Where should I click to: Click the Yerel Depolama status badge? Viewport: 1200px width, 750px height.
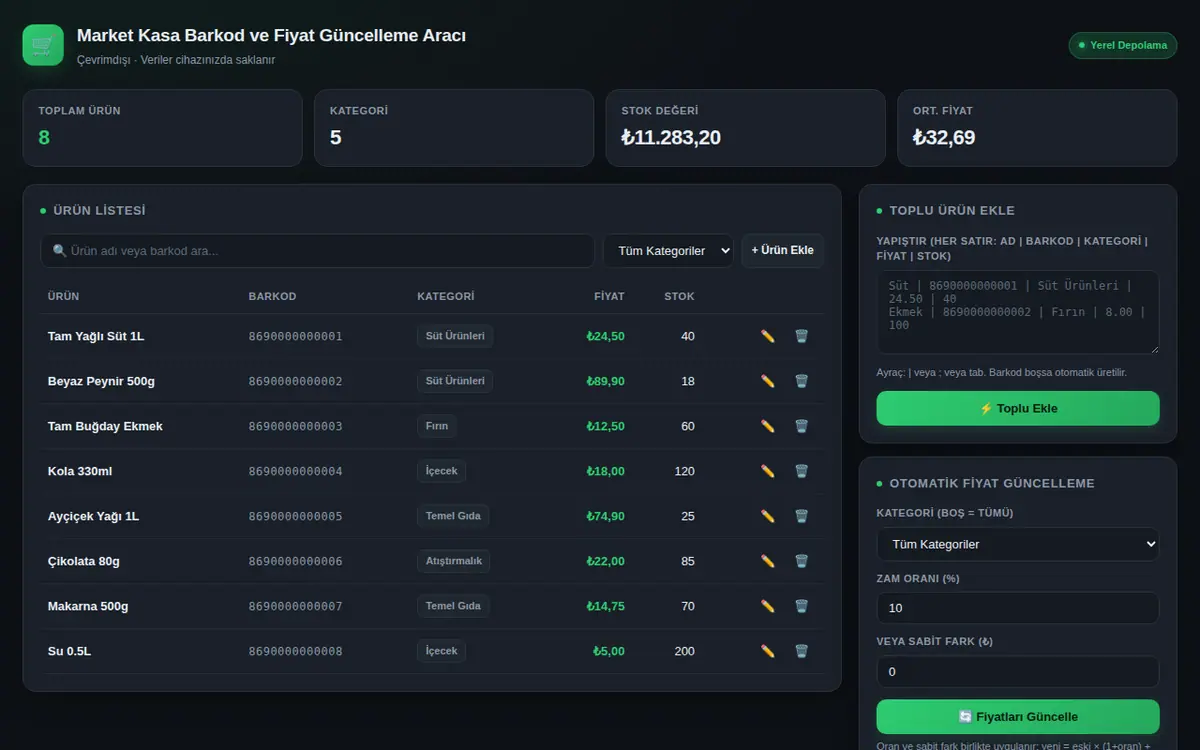click(1123, 45)
